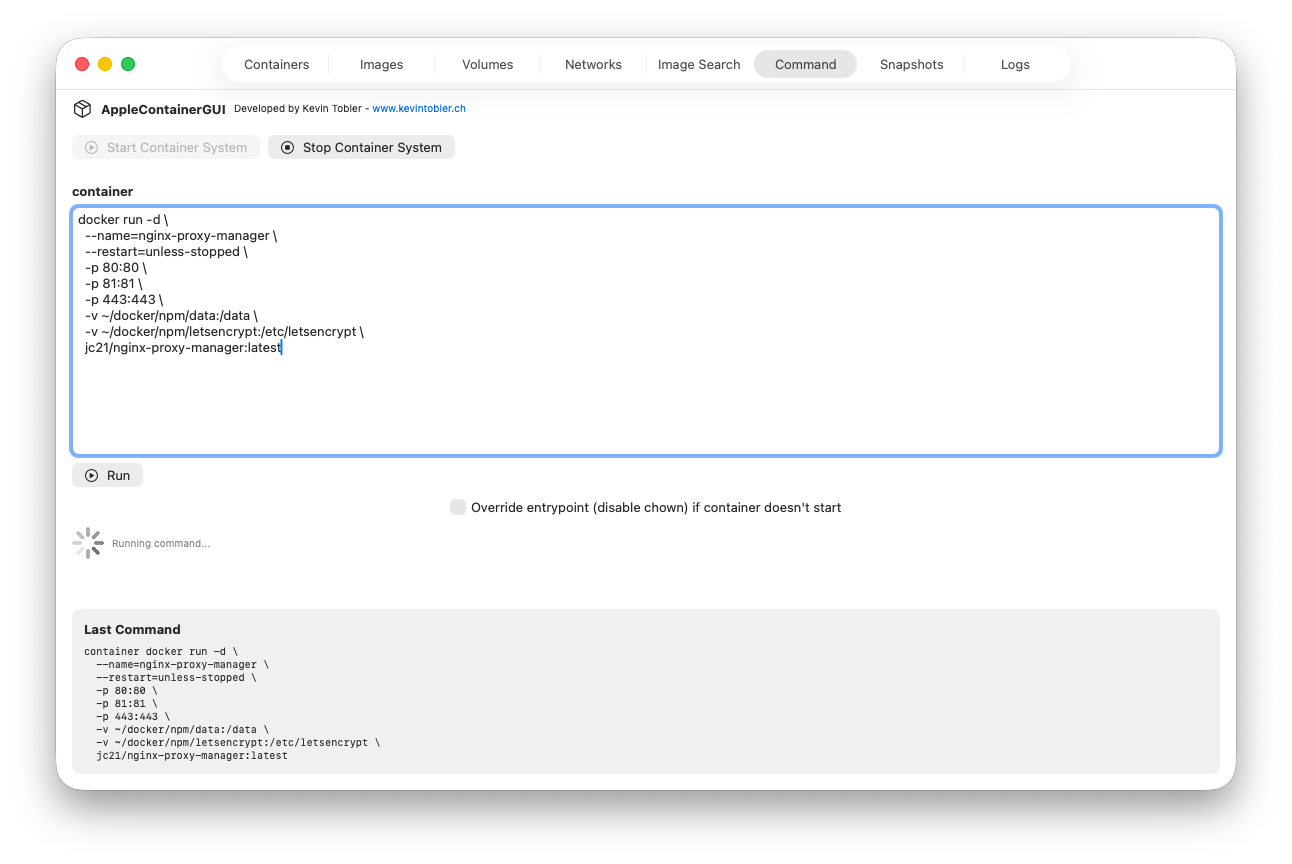Click the AppleContainerGUI cube logo icon
This screenshot has width=1292, height=864.
tap(82, 108)
